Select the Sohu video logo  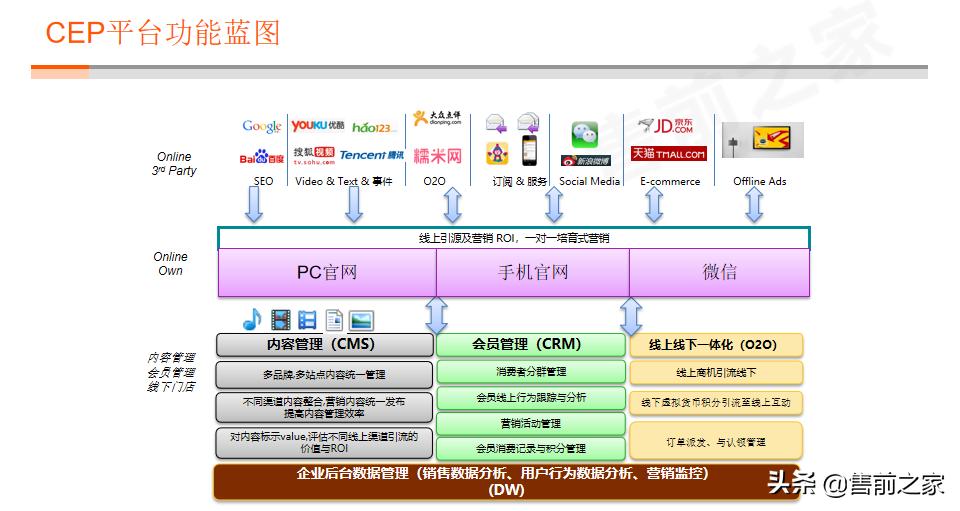click(x=314, y=155)
